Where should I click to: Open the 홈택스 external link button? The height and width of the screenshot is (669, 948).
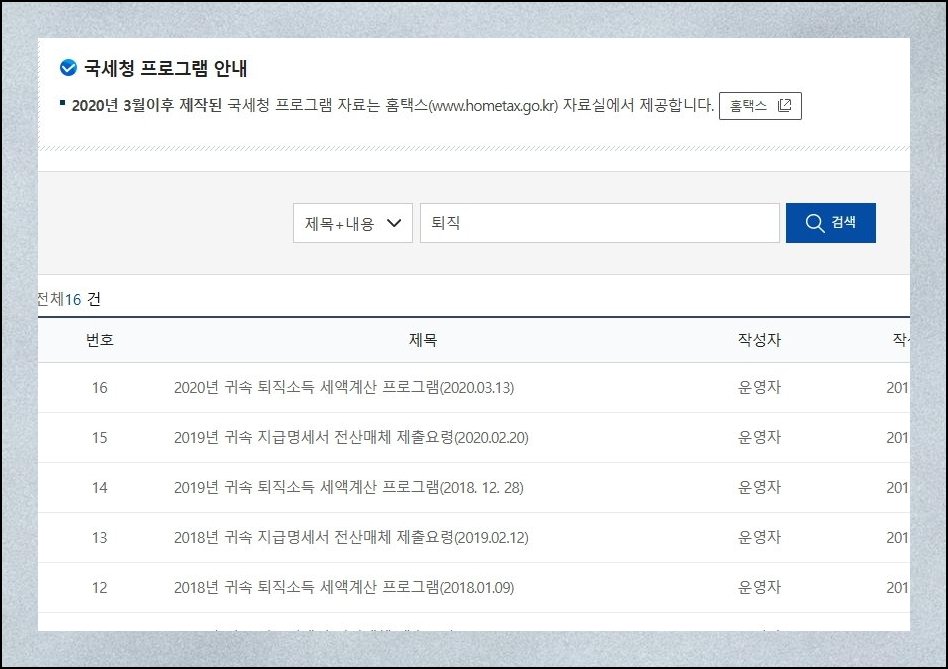coord(760,106)
